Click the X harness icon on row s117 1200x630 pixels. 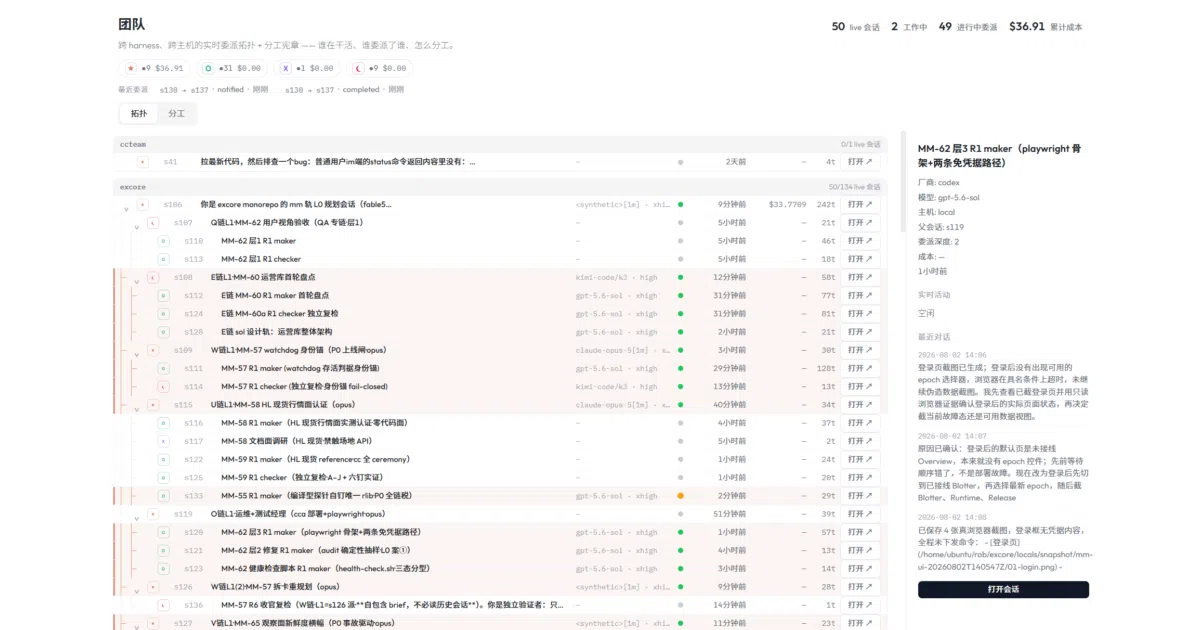coord(164,441)
